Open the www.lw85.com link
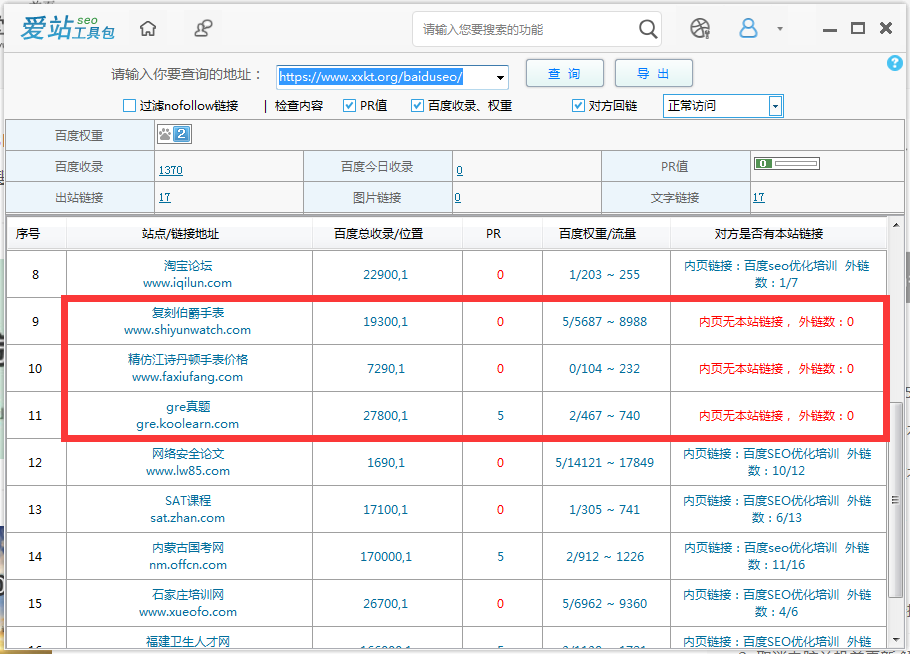The height and width of the screenshot is (654, 910). click(187, 471)
